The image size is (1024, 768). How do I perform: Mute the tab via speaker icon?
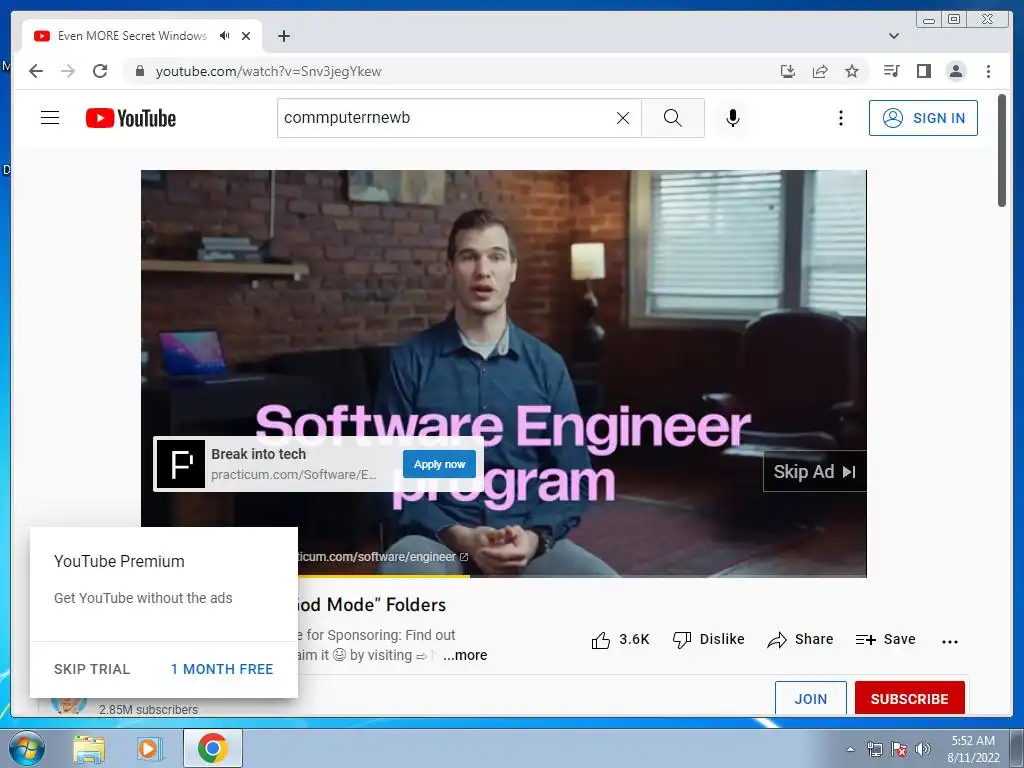(225, 36)
